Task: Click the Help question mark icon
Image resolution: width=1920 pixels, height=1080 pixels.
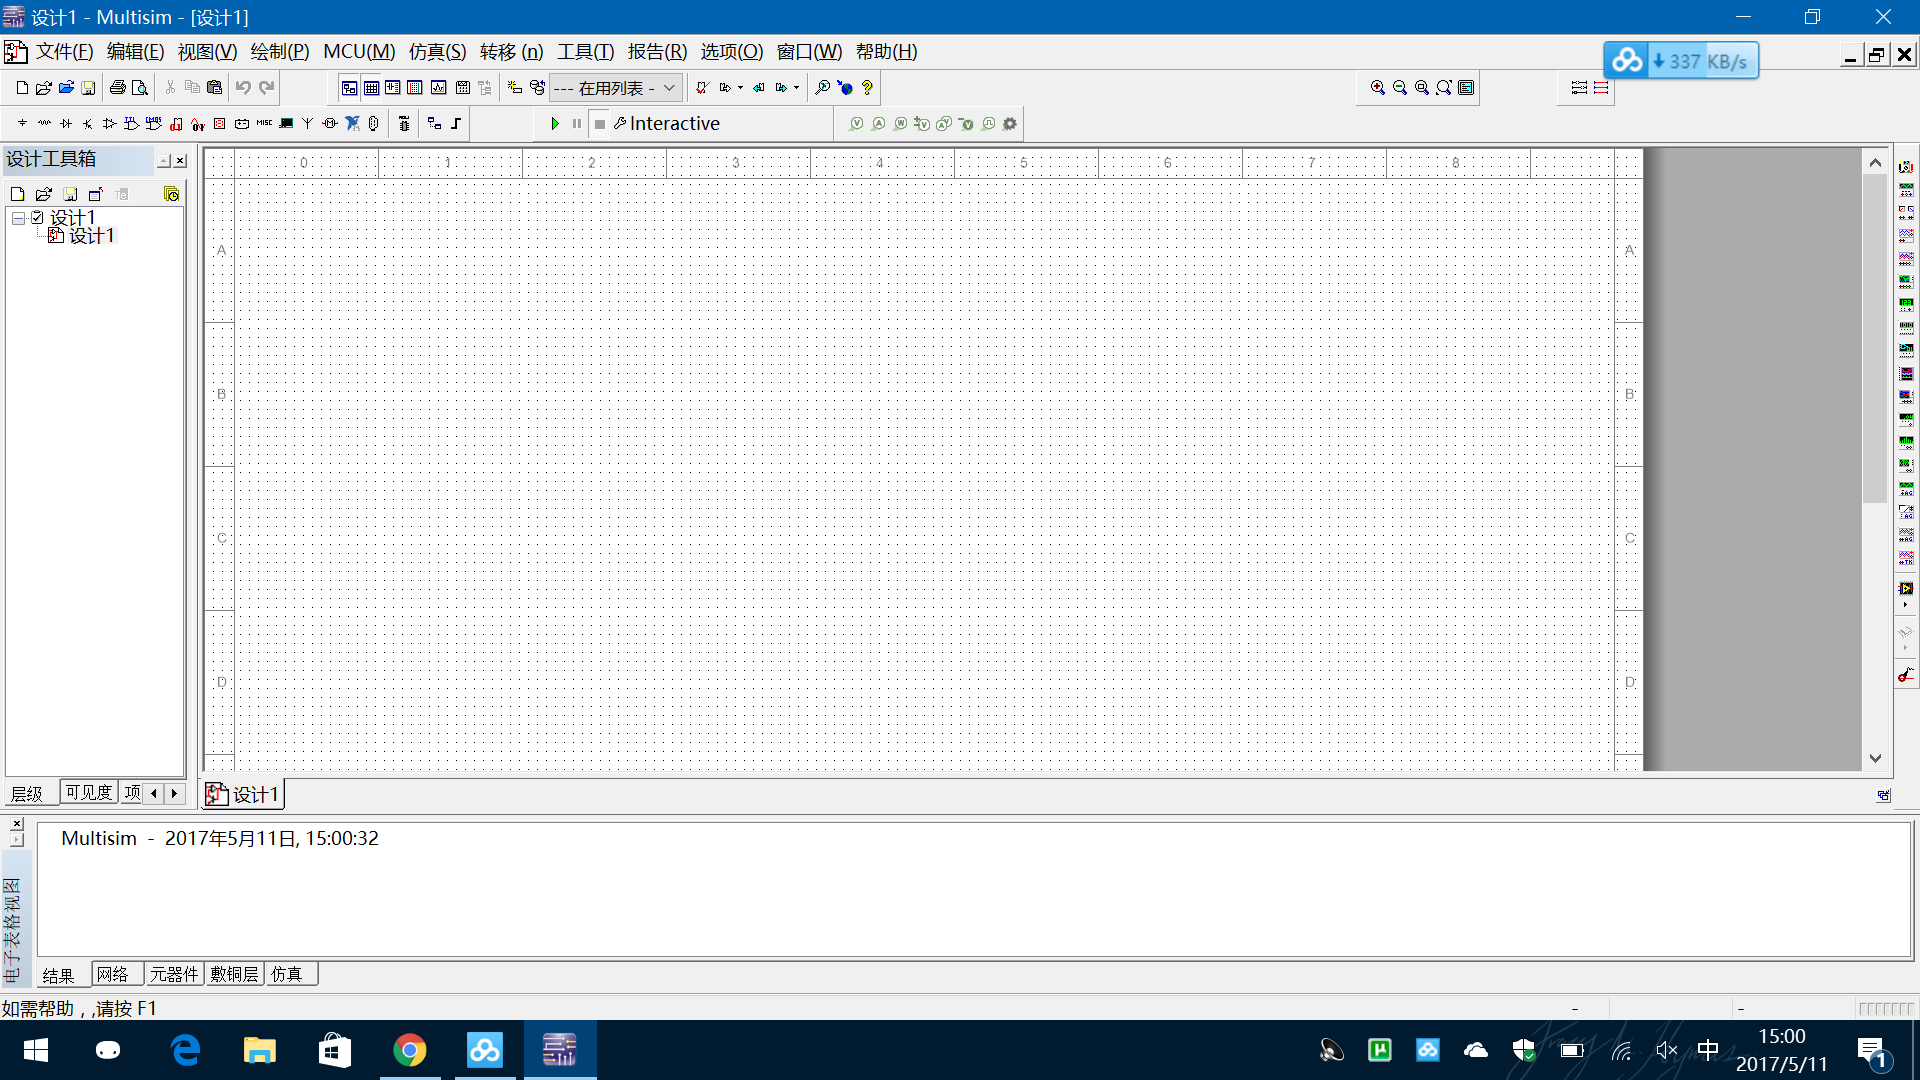Action: 867,88
